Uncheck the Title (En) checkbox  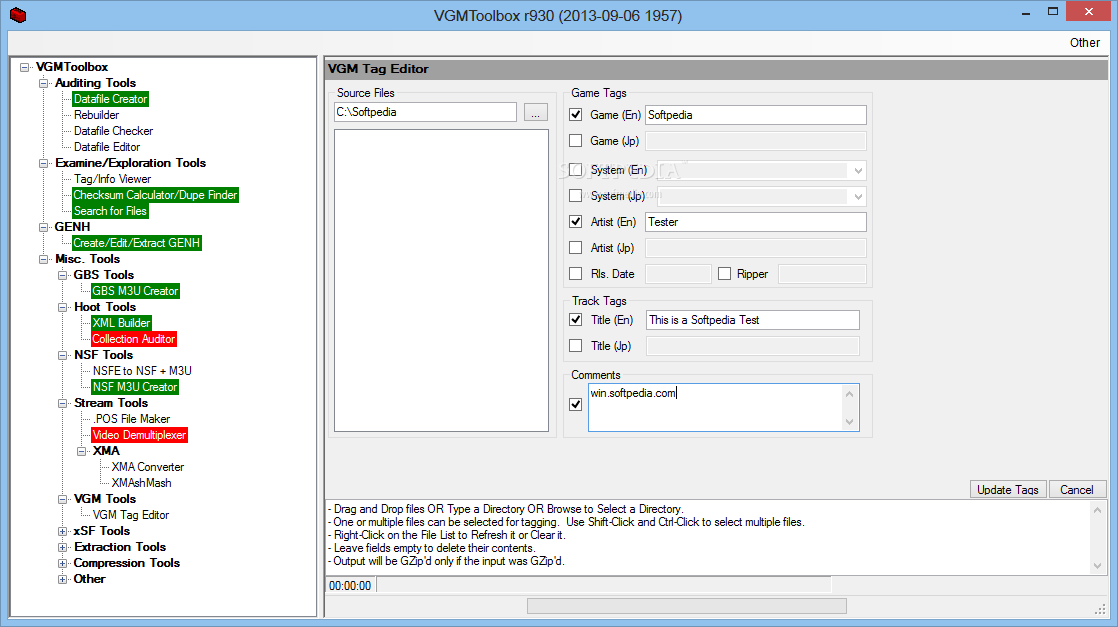point(576,320)
